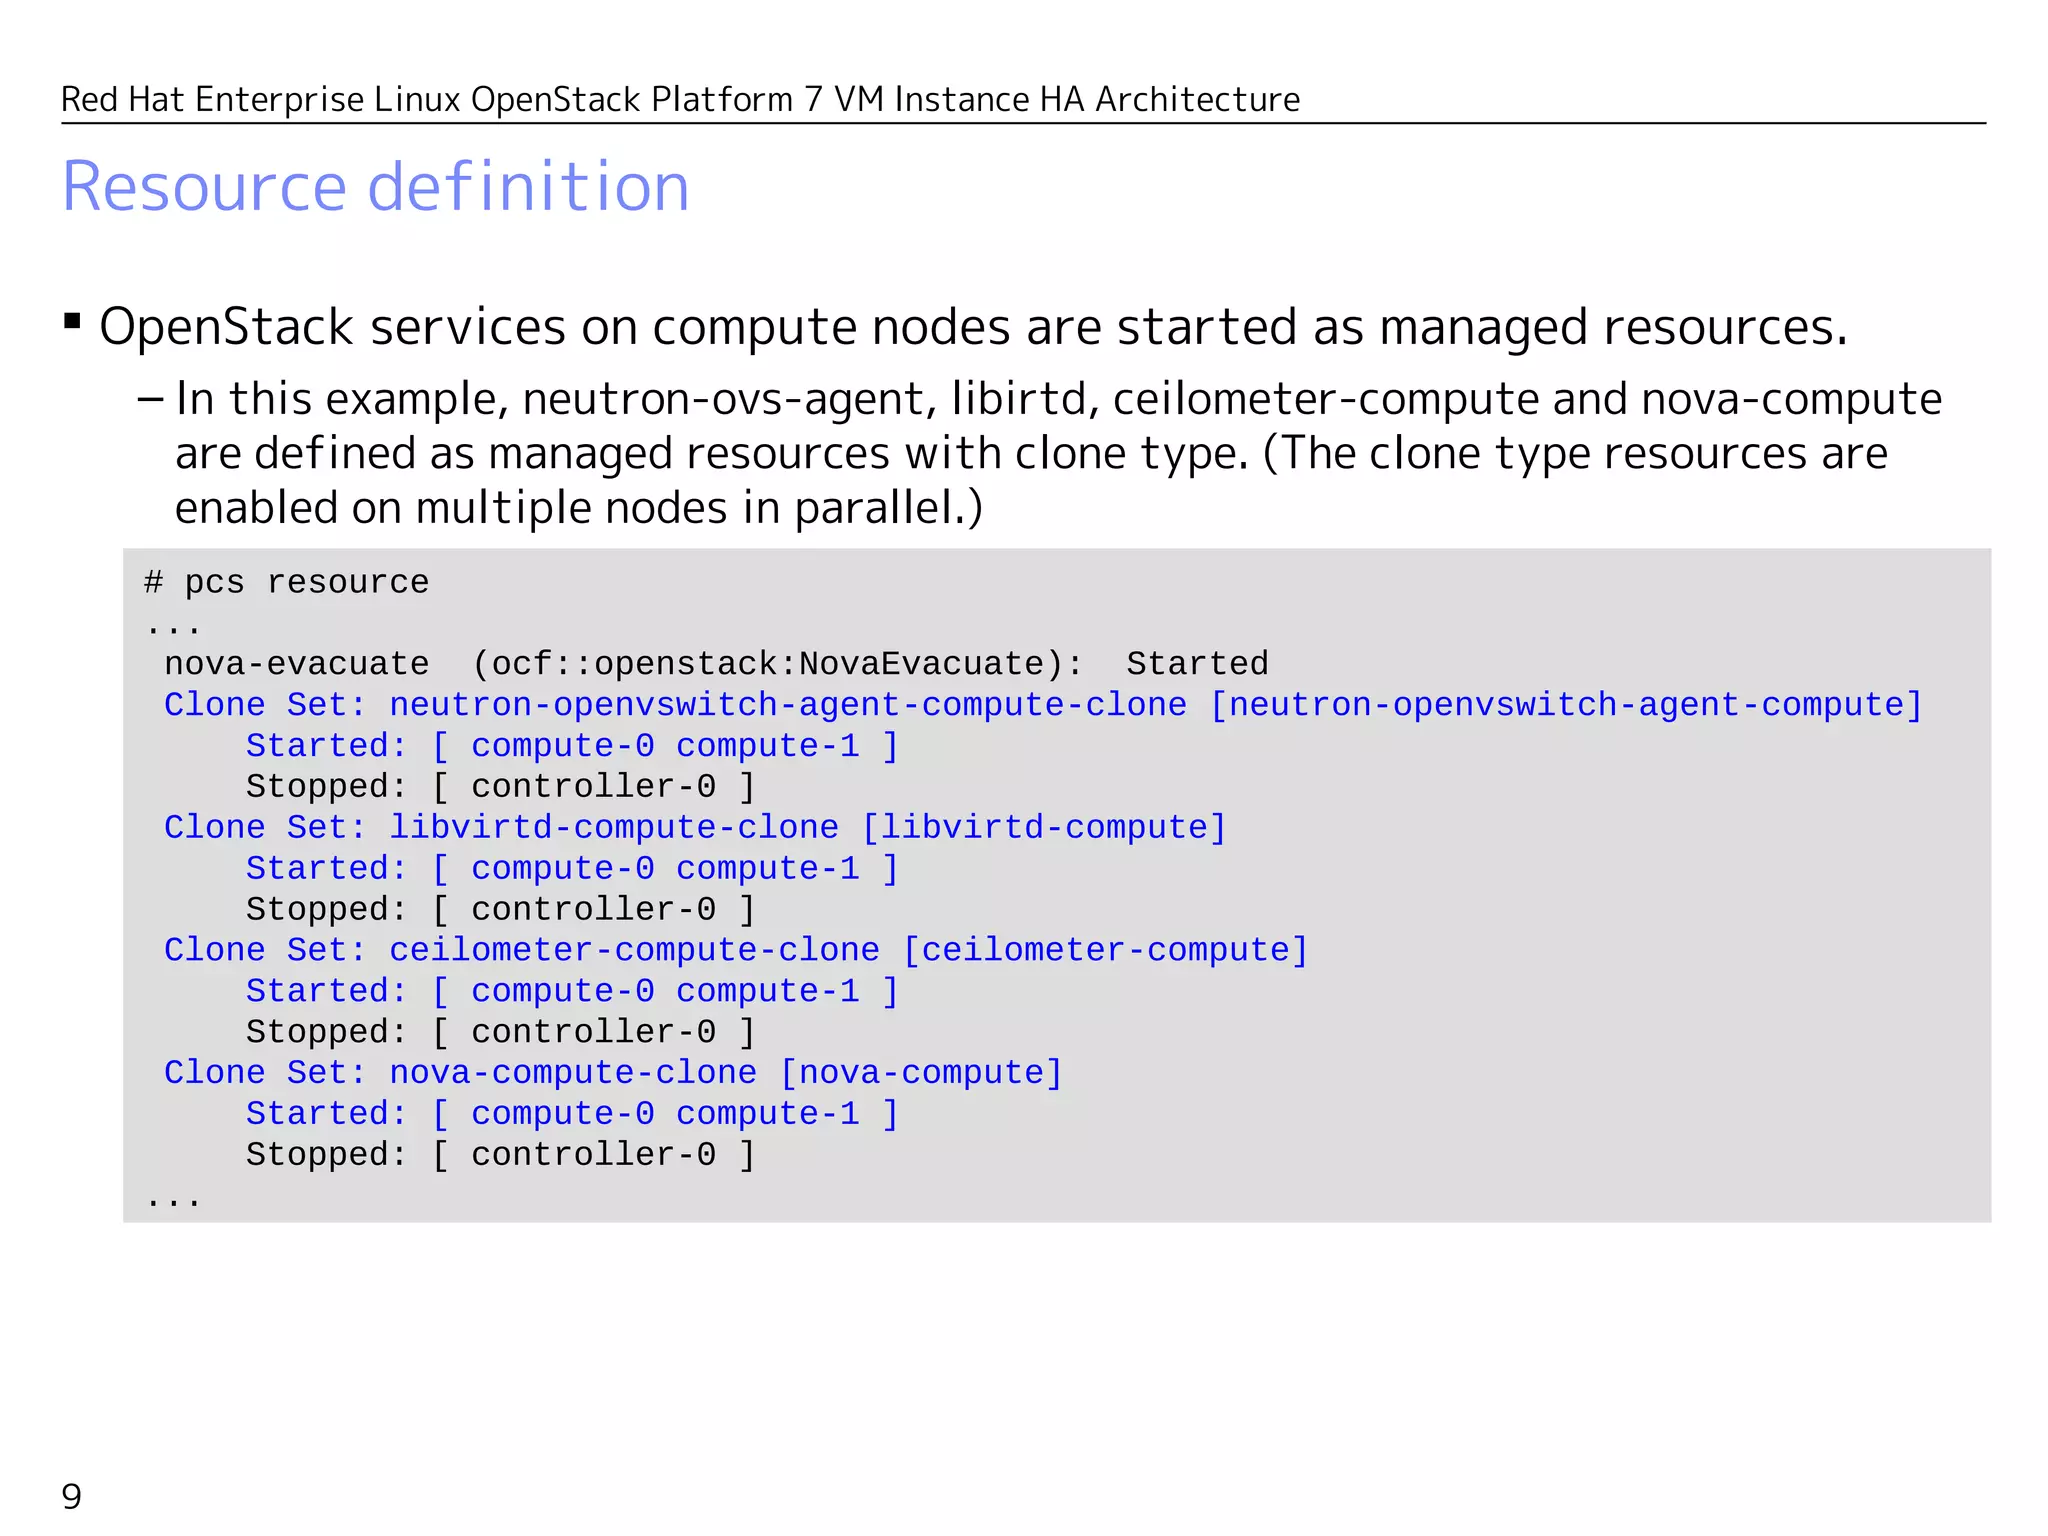Click the 'Stopped: [ controller-0 ]' line under ceilometer-compute-clone

pyautogui.click(x=501, y=1032)
